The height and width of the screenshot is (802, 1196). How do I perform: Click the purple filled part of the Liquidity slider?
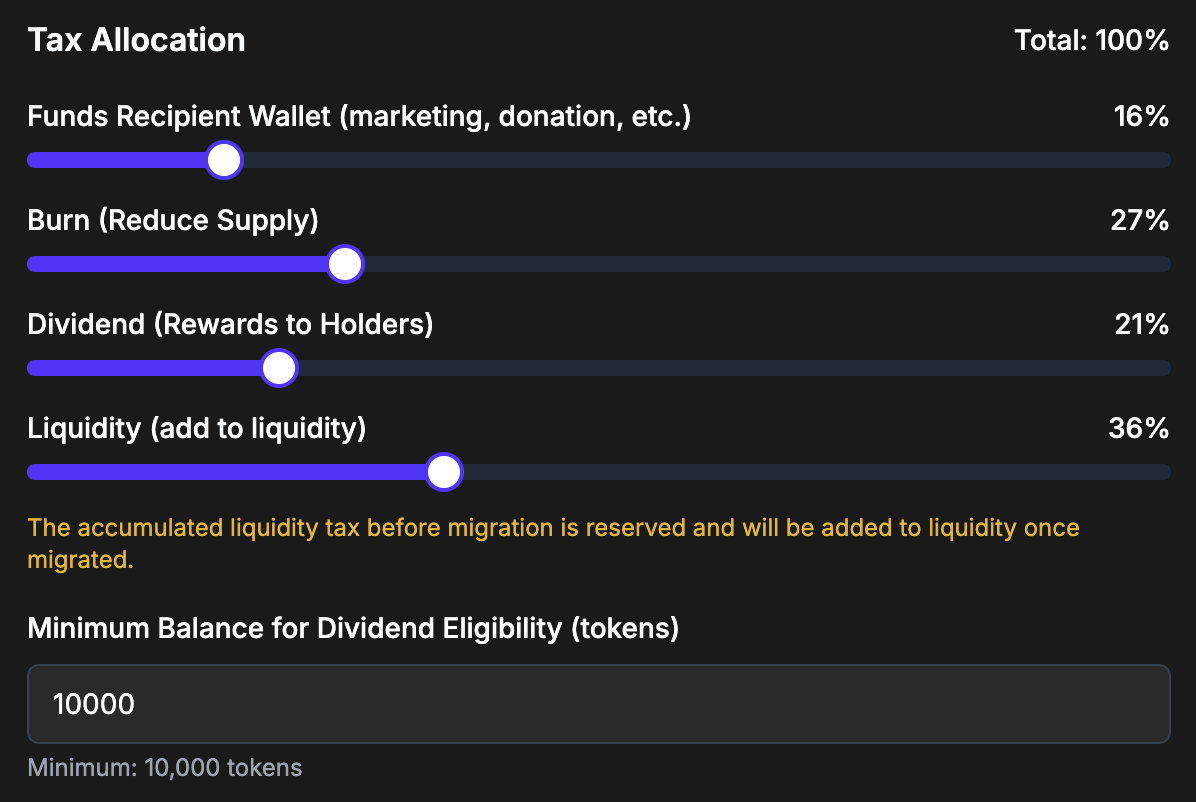coord(230,472)
